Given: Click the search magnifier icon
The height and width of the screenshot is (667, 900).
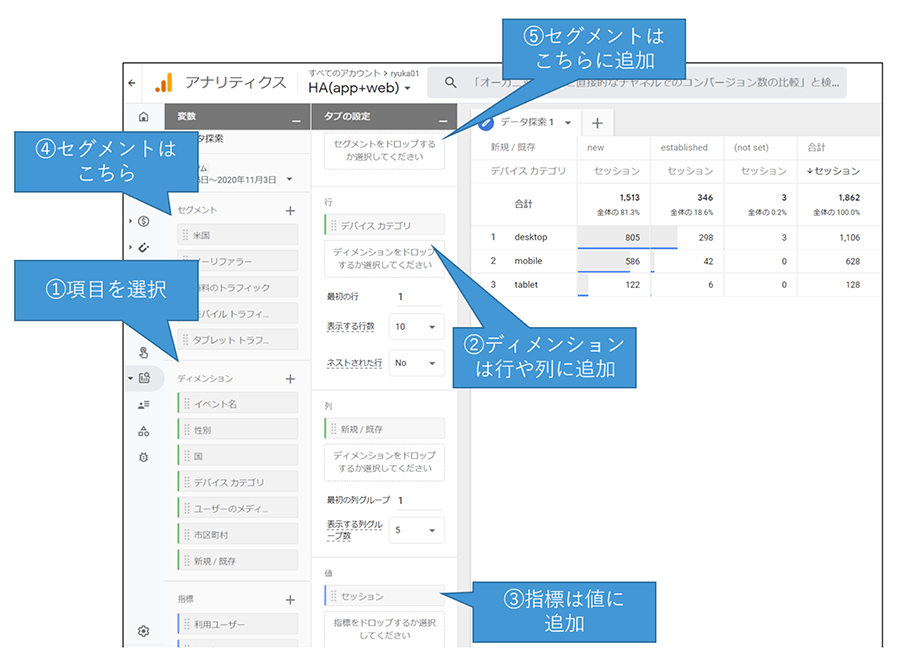Looking at the screenshot, I should (451, 83).
